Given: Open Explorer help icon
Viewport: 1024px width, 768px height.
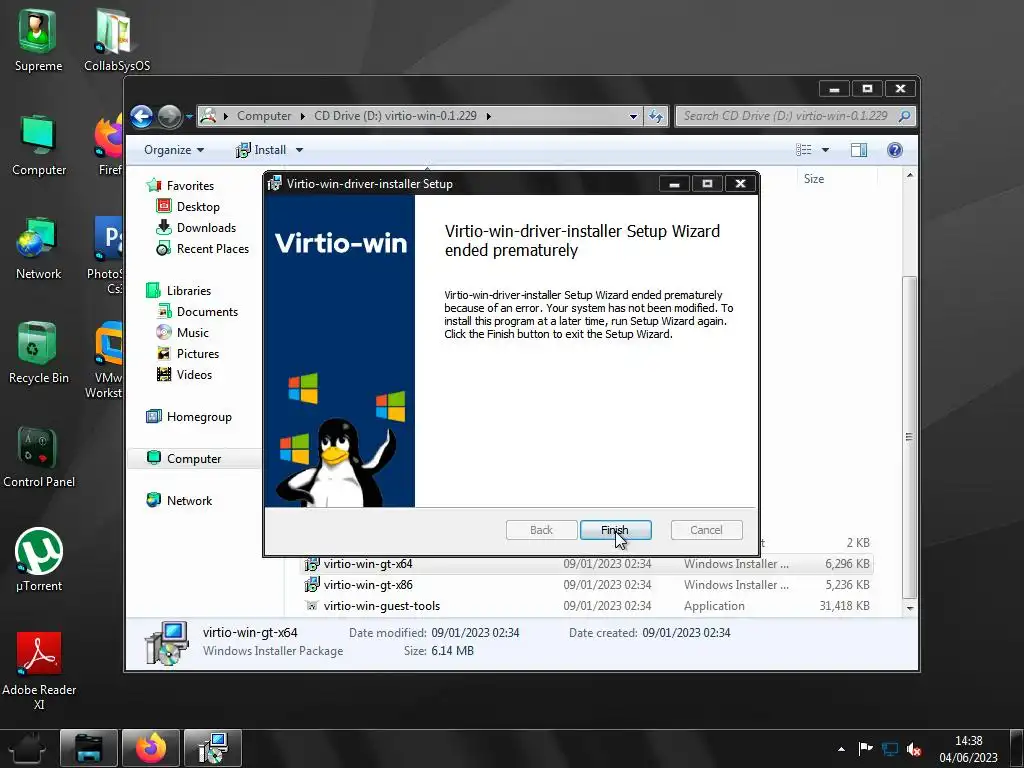Looking at the screenshot, I should (895, 150).
